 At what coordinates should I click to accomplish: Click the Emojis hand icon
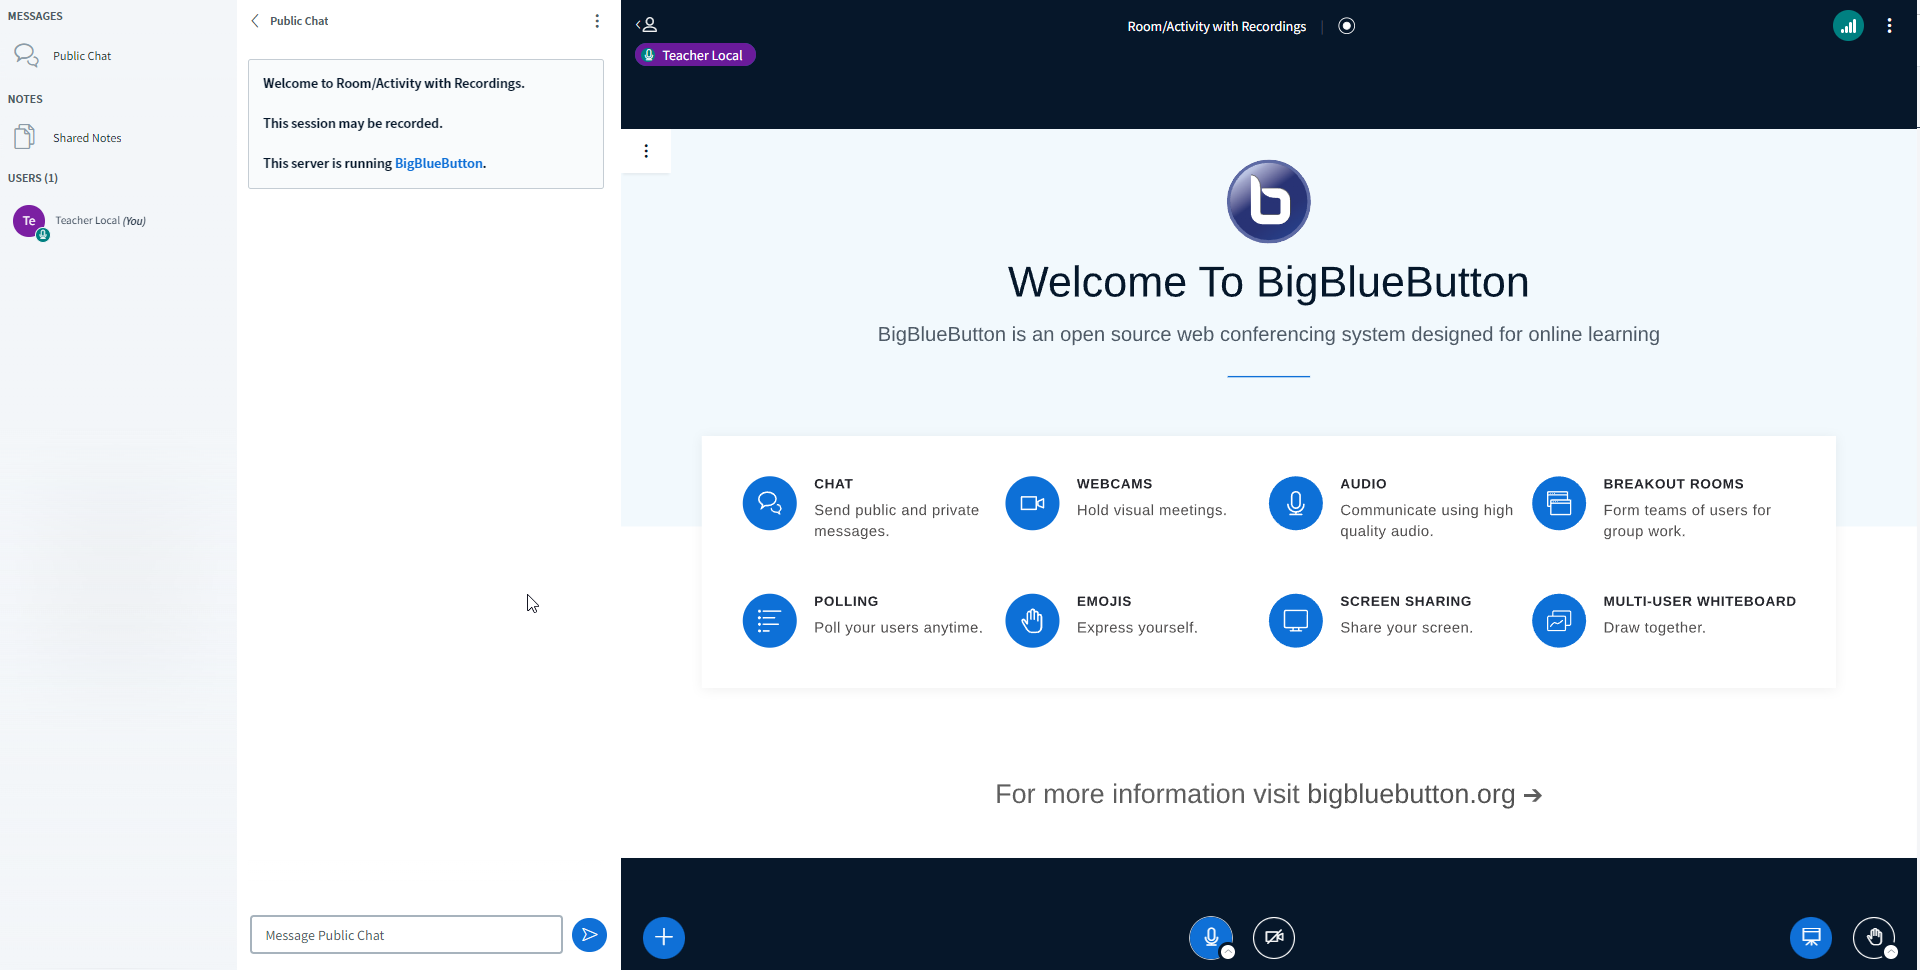(x=1032, y=621)
